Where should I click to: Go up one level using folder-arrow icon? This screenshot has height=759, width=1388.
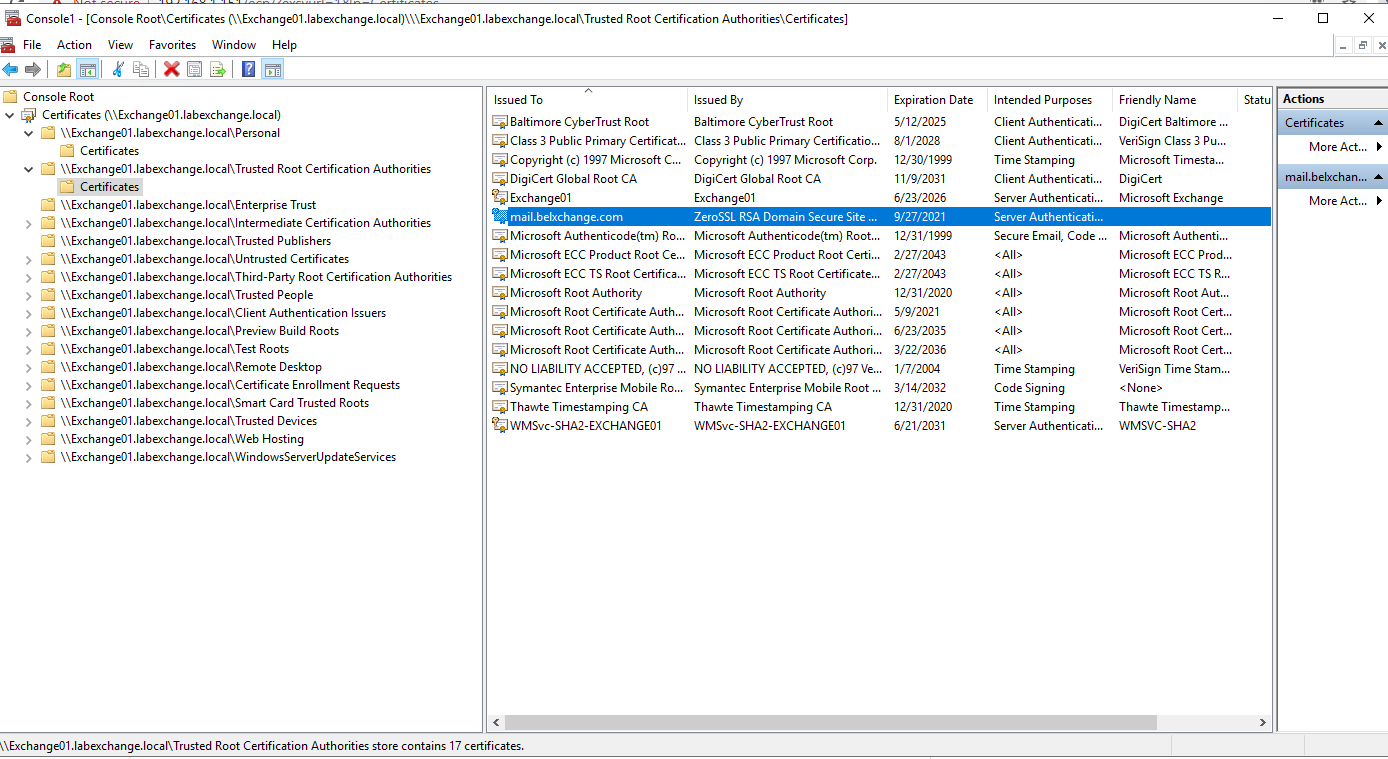pyautogui.click(x=64, y=69)
